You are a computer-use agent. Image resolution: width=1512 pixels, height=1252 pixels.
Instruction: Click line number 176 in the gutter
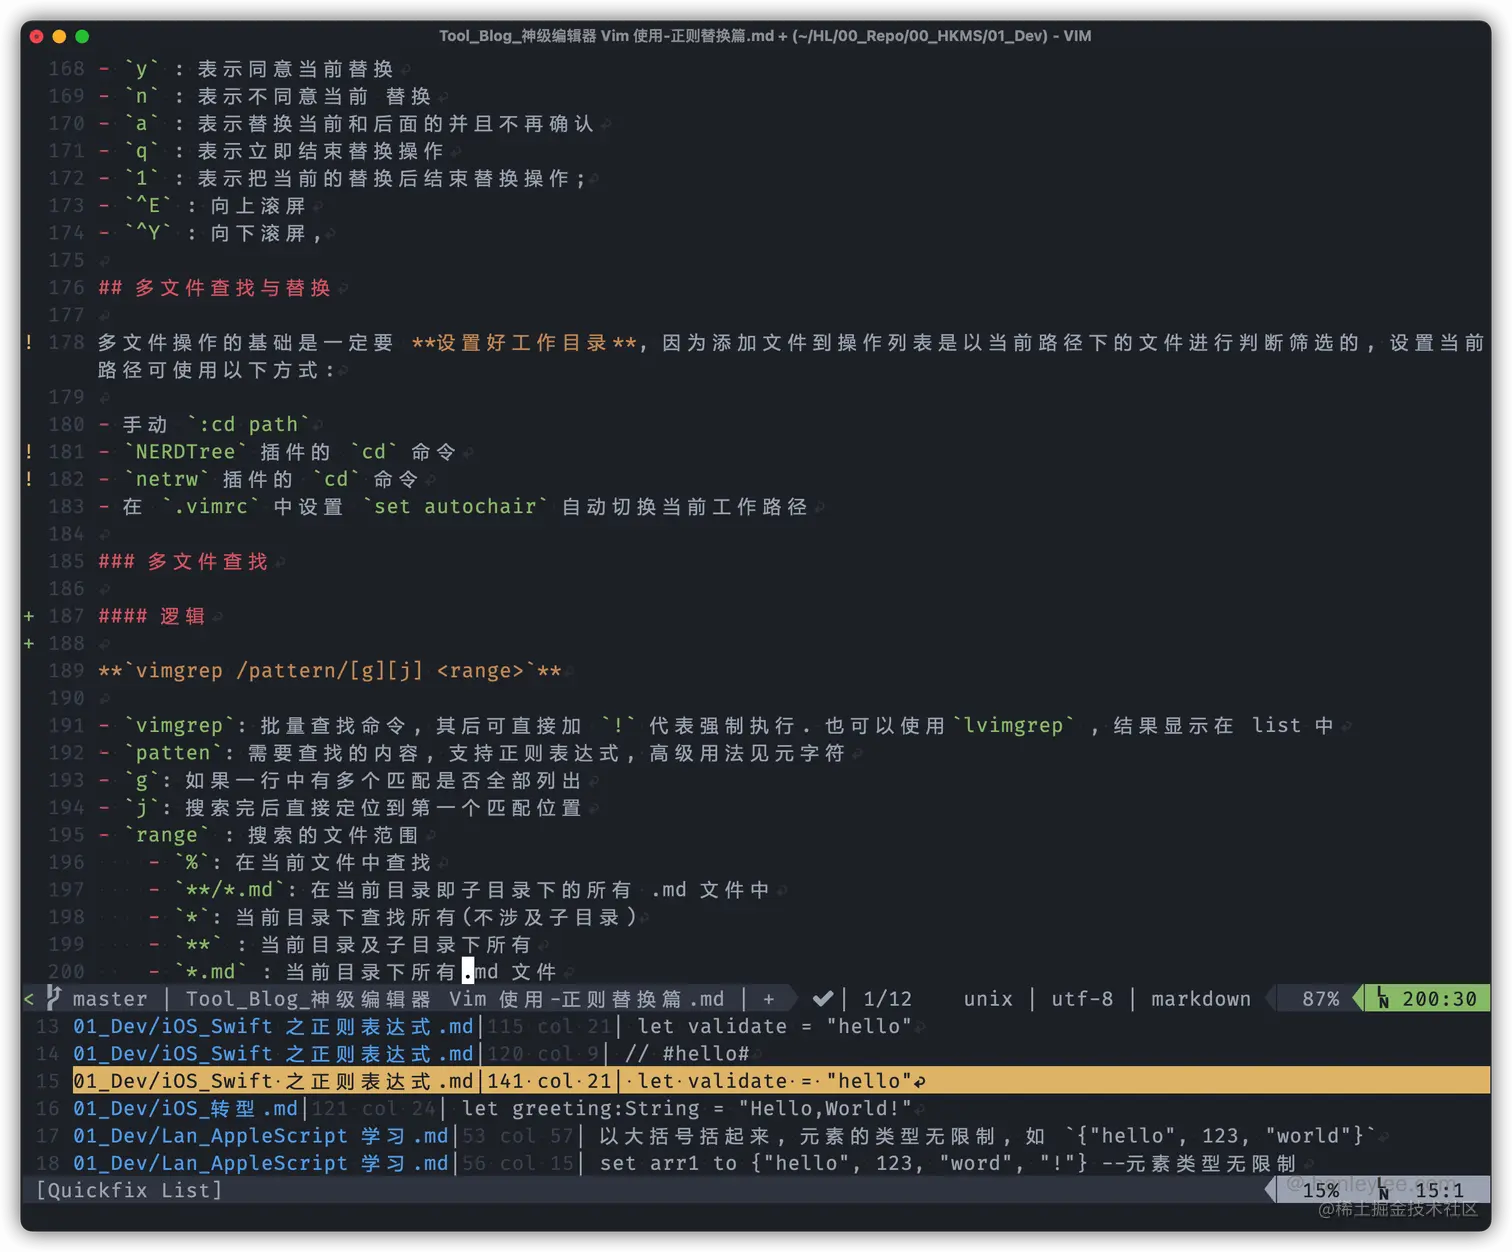pos(66,288)
